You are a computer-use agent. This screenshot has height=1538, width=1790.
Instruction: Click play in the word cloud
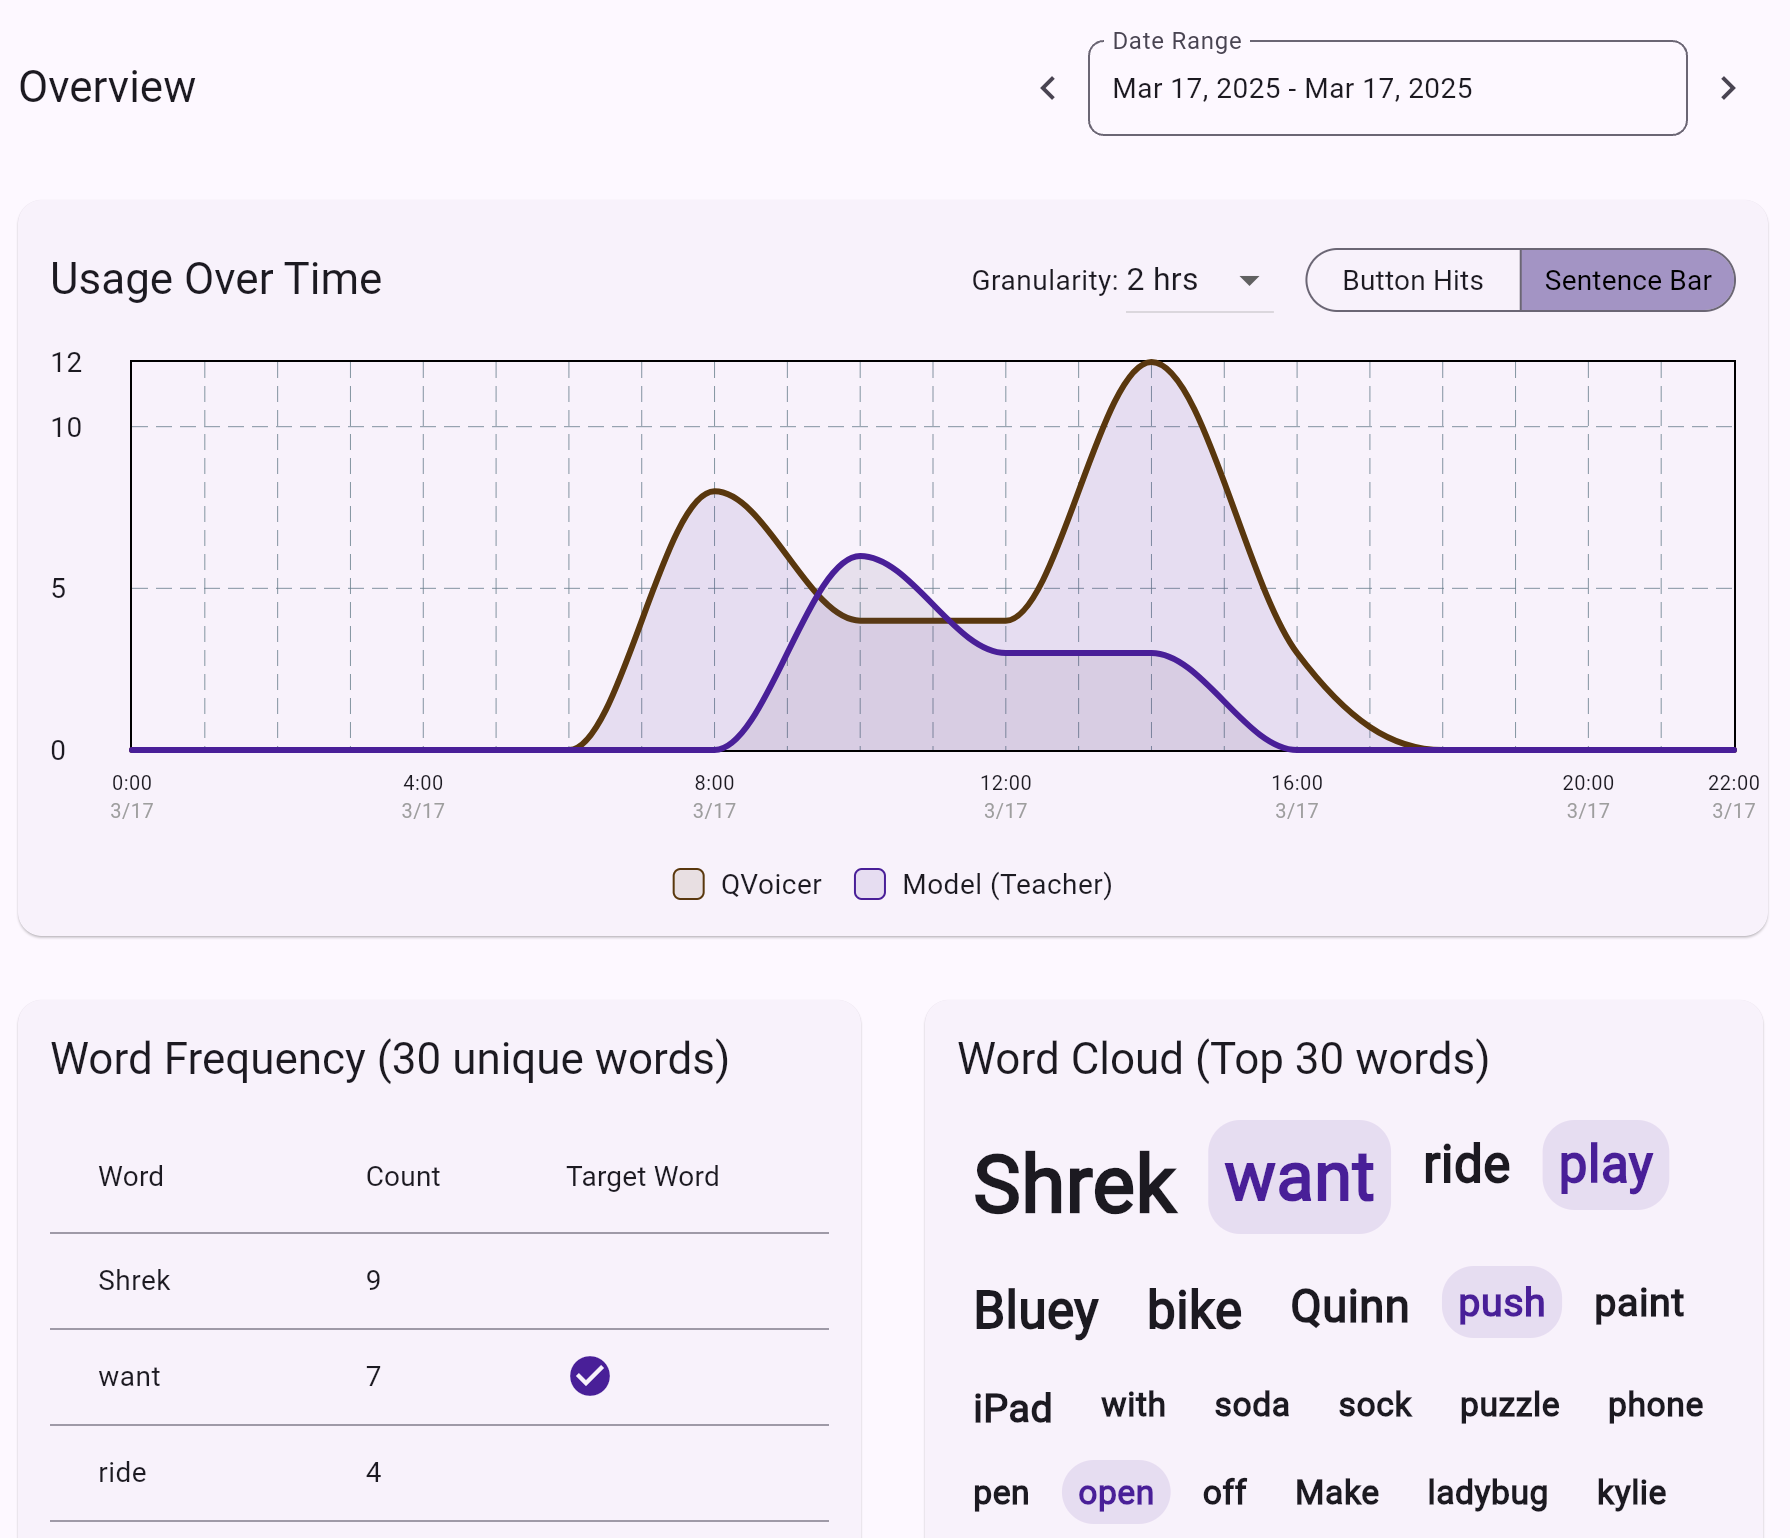[1605, 1165]
